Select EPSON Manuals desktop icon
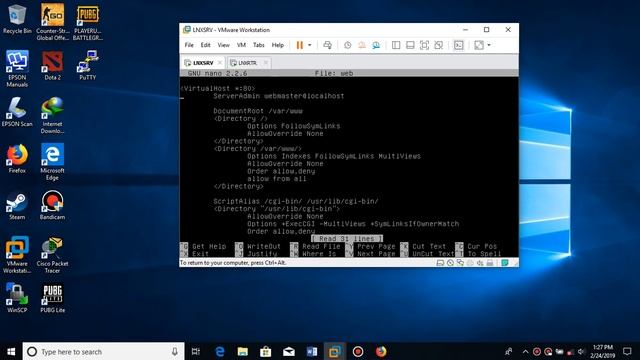The width and height of the screenshot is (640, 360). 17,69
